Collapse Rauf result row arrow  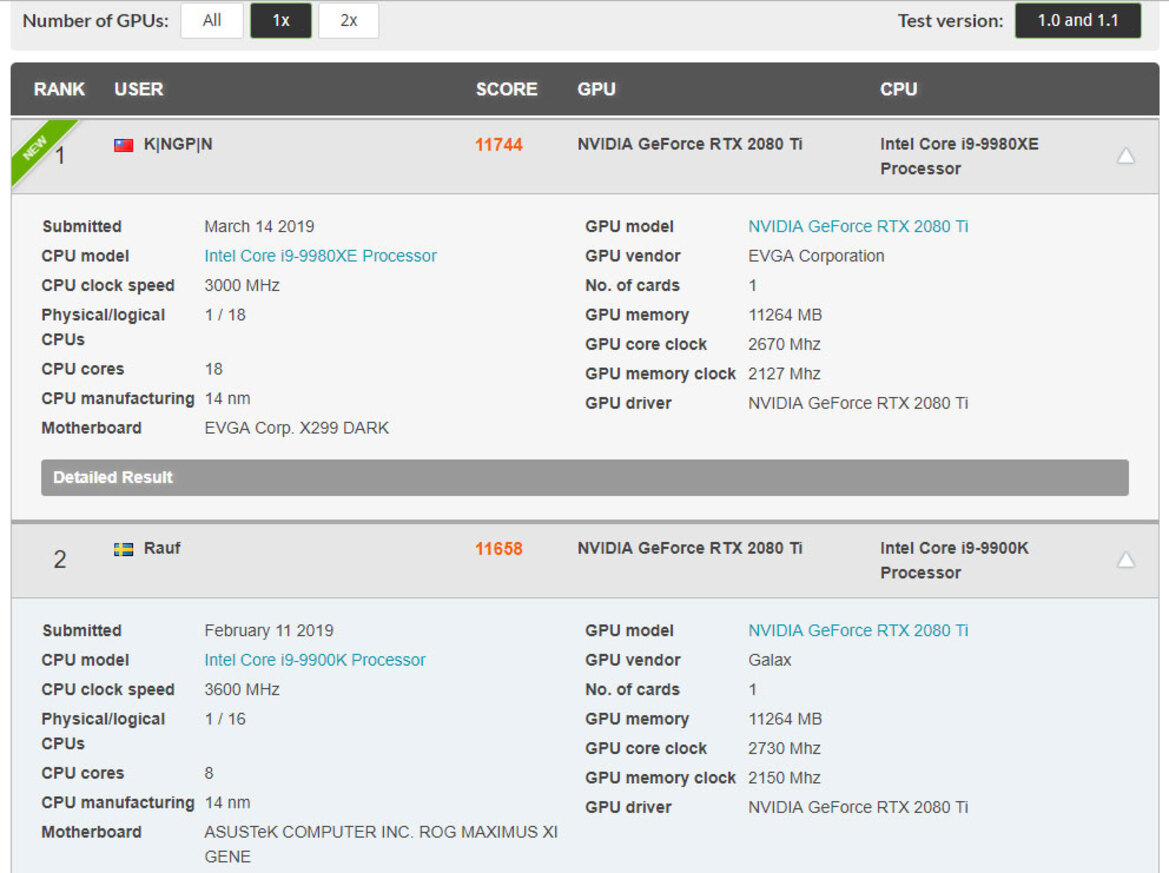point(1126,560)
